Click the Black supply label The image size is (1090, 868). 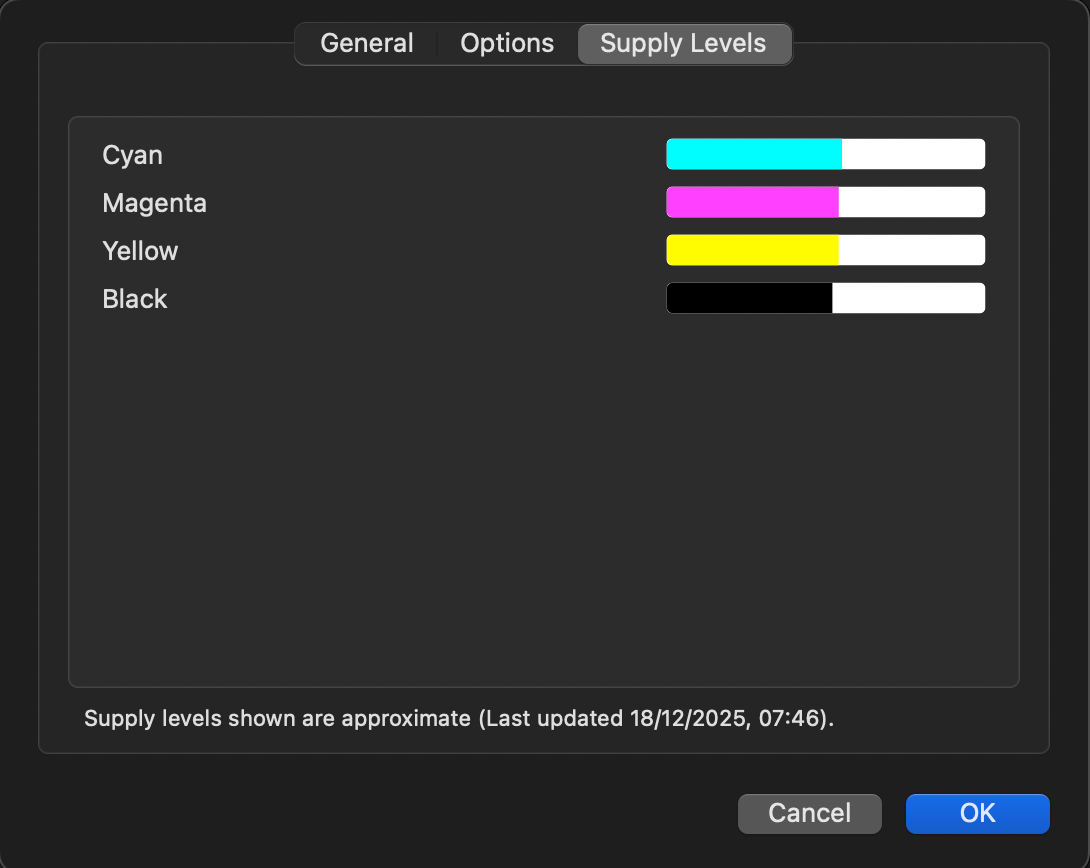tap(135, 299)
